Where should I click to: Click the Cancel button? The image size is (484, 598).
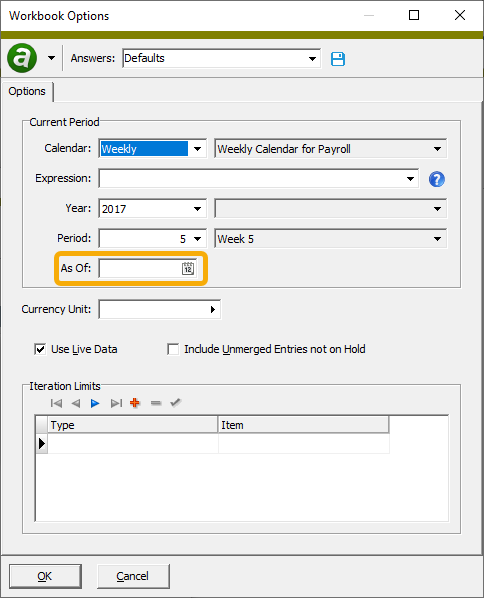(133, 576)
